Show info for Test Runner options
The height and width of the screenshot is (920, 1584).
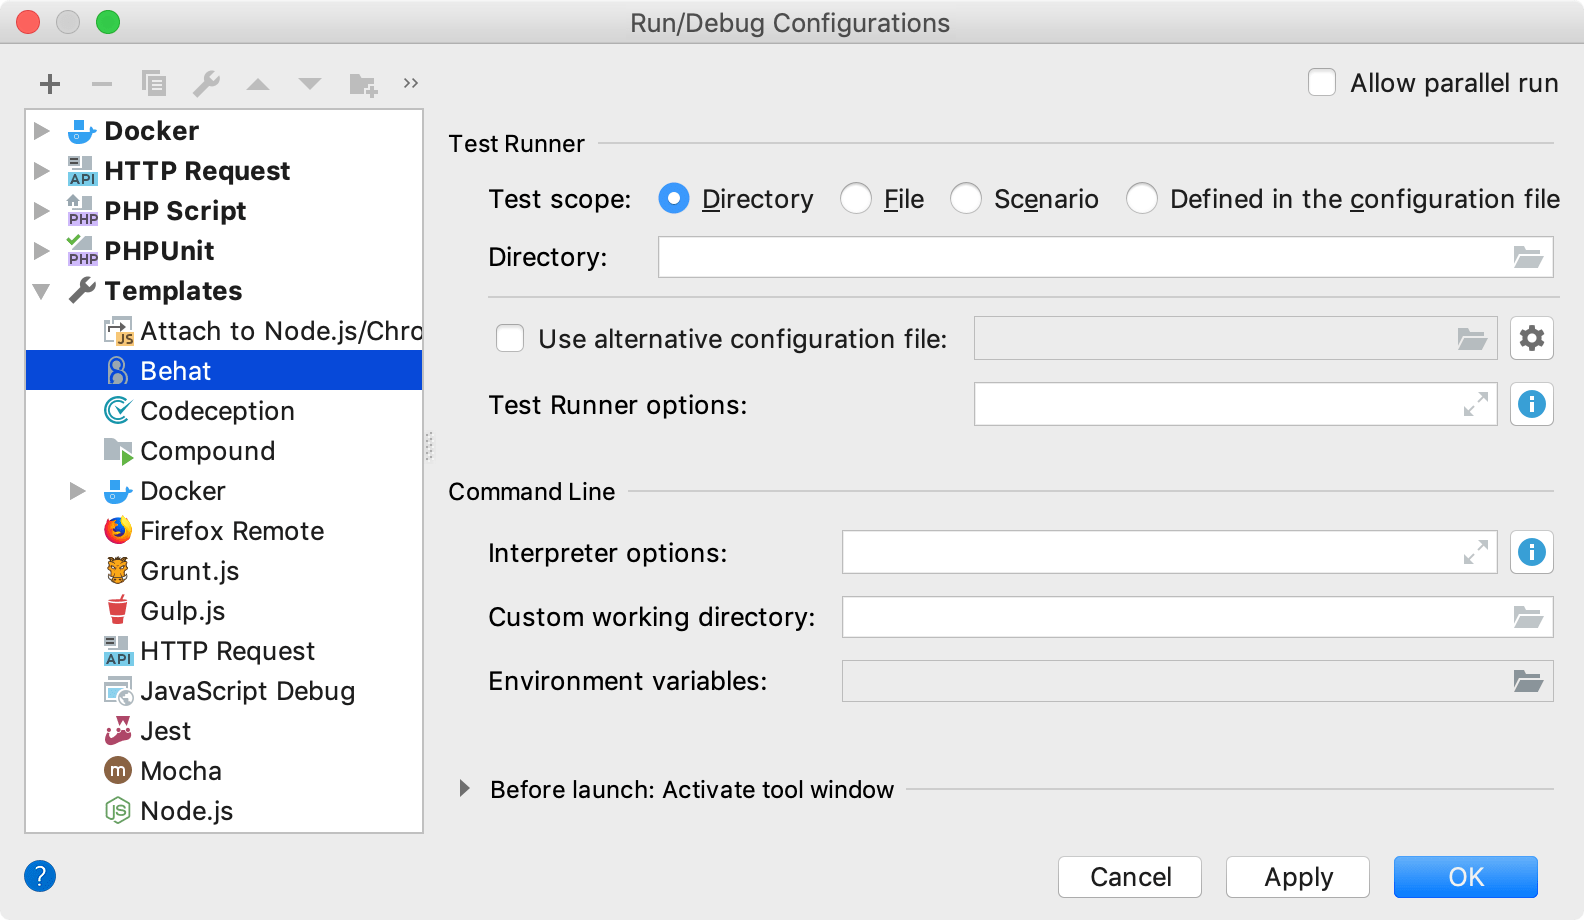tap(1532, 404)
